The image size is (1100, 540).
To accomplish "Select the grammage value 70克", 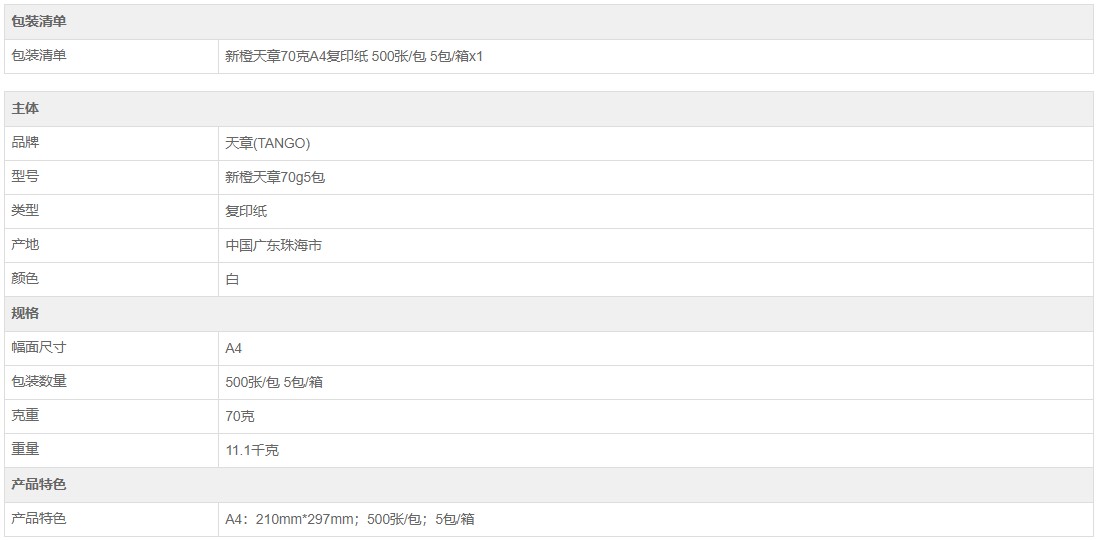I will pos(240,416).
